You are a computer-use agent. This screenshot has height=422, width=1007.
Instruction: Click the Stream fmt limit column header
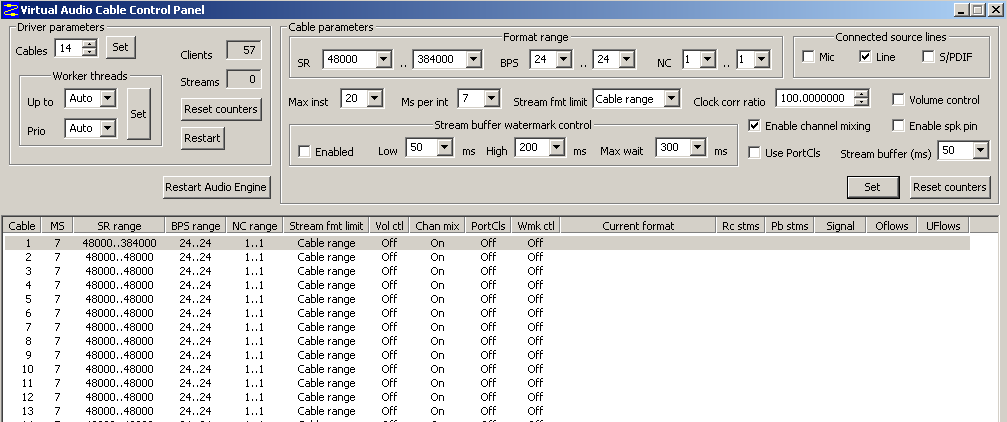pos(326,225)
